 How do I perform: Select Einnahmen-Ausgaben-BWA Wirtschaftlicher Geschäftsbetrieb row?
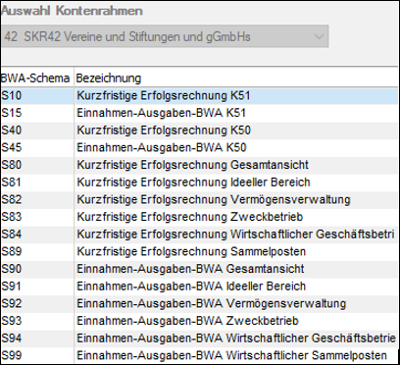pyautogui.click(x=199, y=338)
